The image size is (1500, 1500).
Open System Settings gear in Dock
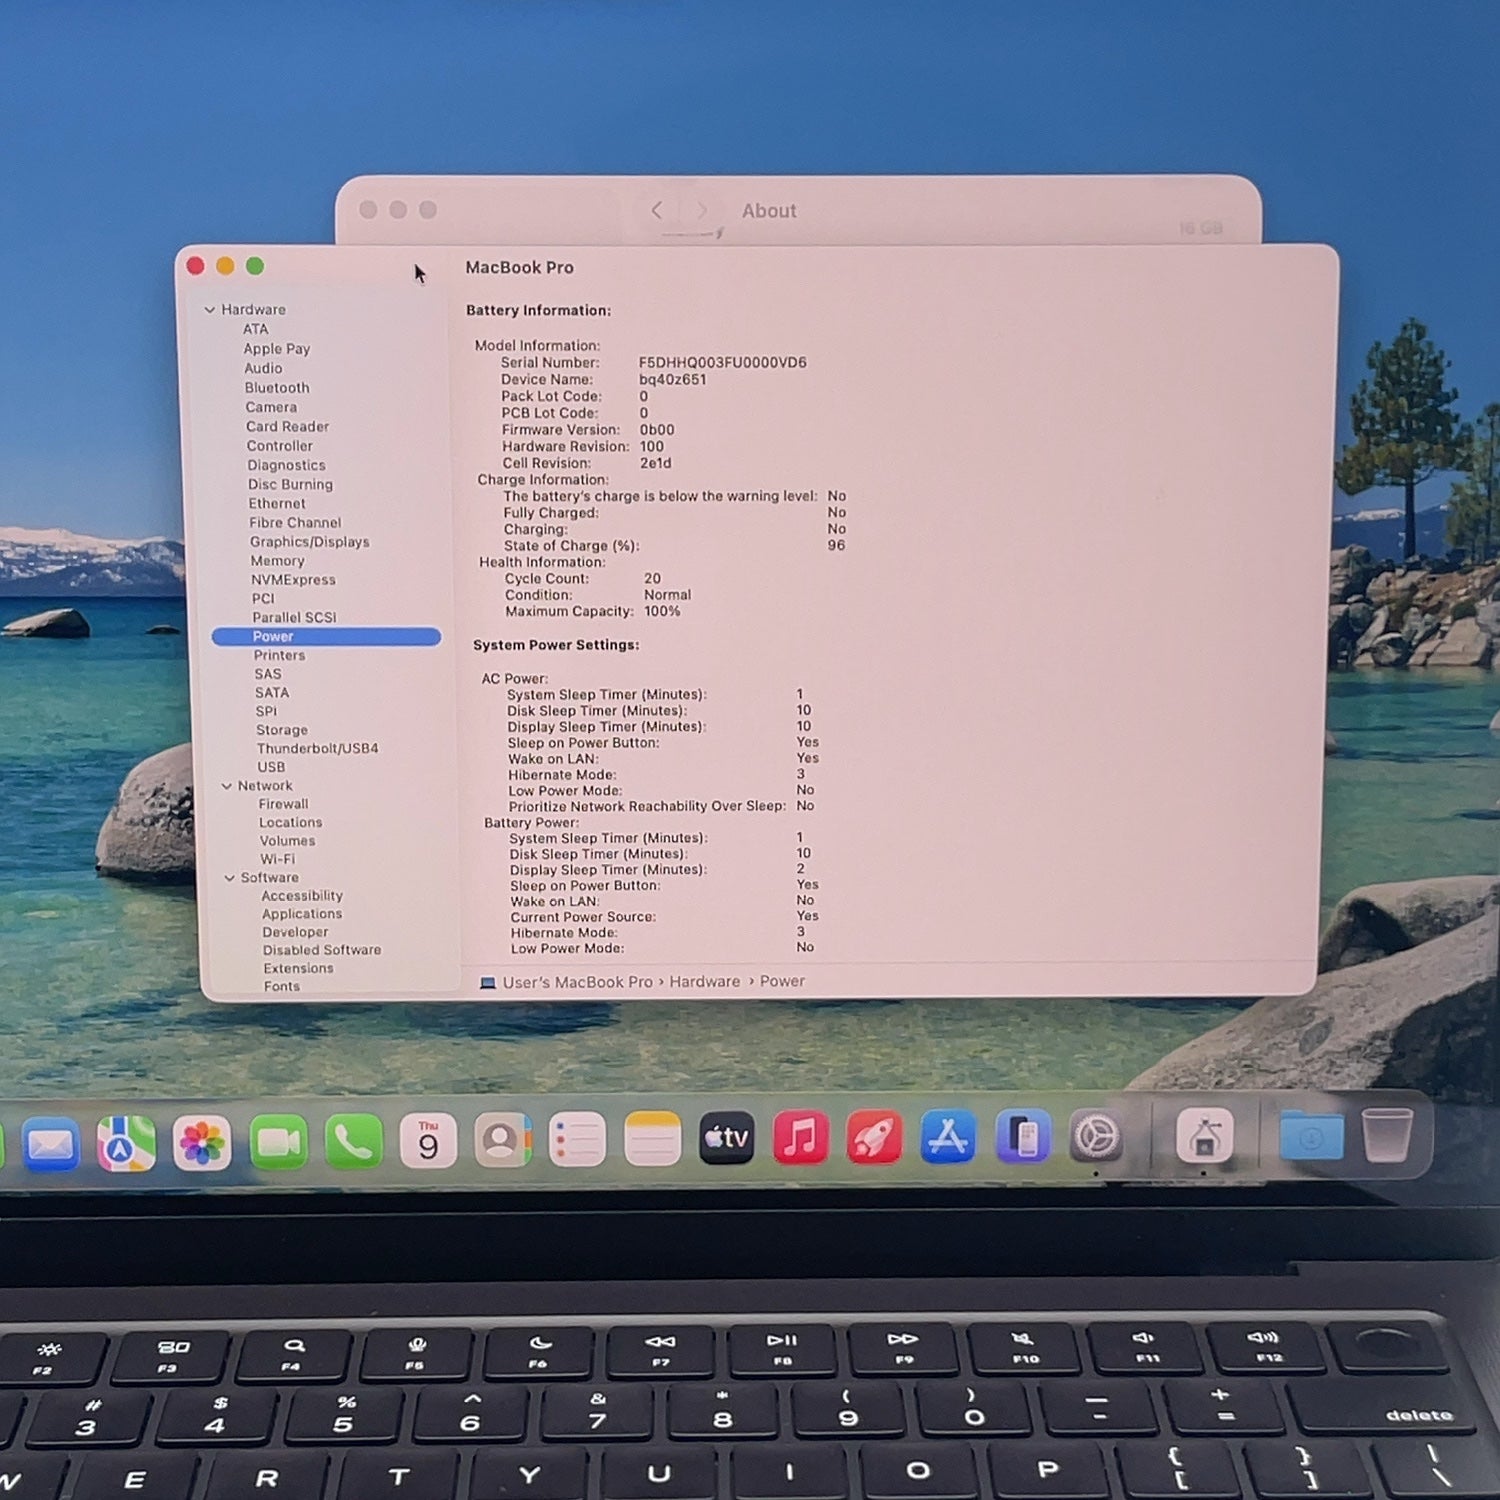tap(1096, 1136)
